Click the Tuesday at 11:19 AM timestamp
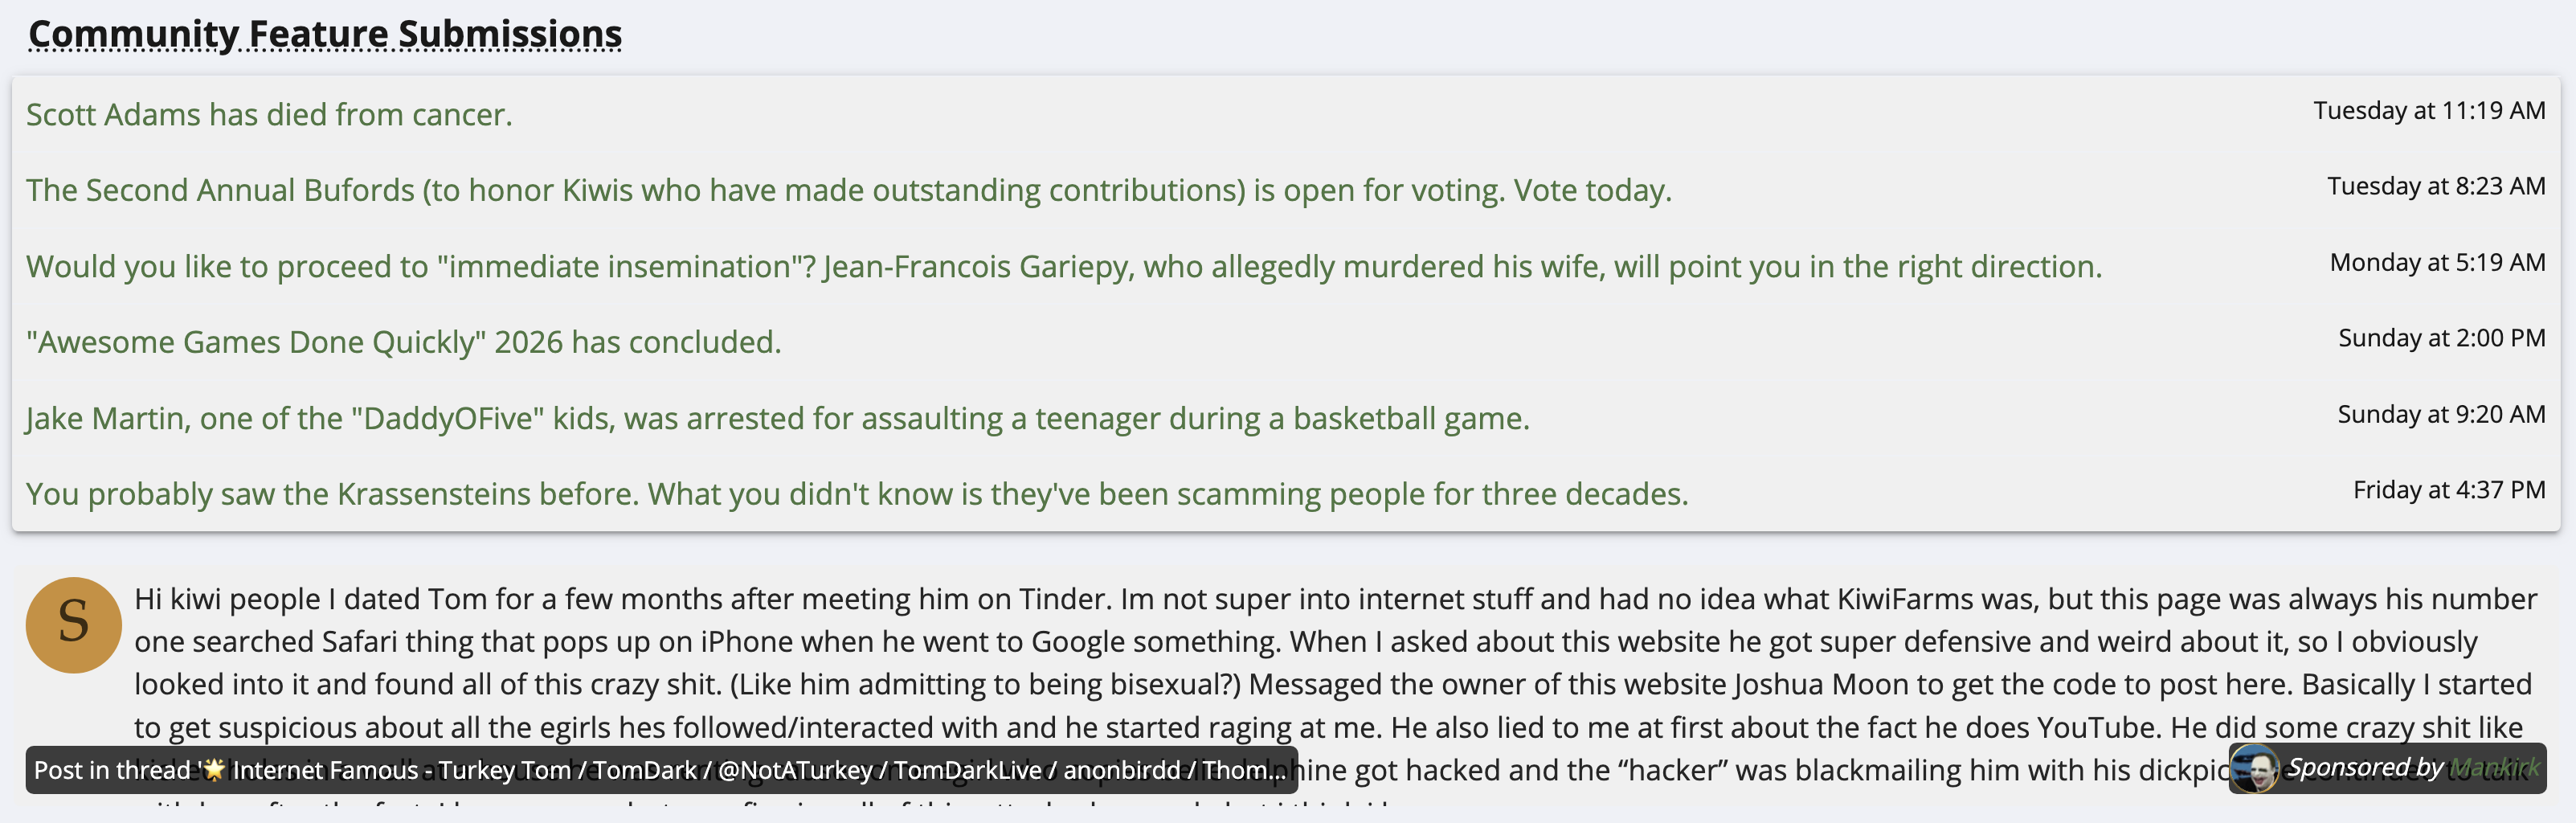 pyautogui.click(x=2428, y=111)
